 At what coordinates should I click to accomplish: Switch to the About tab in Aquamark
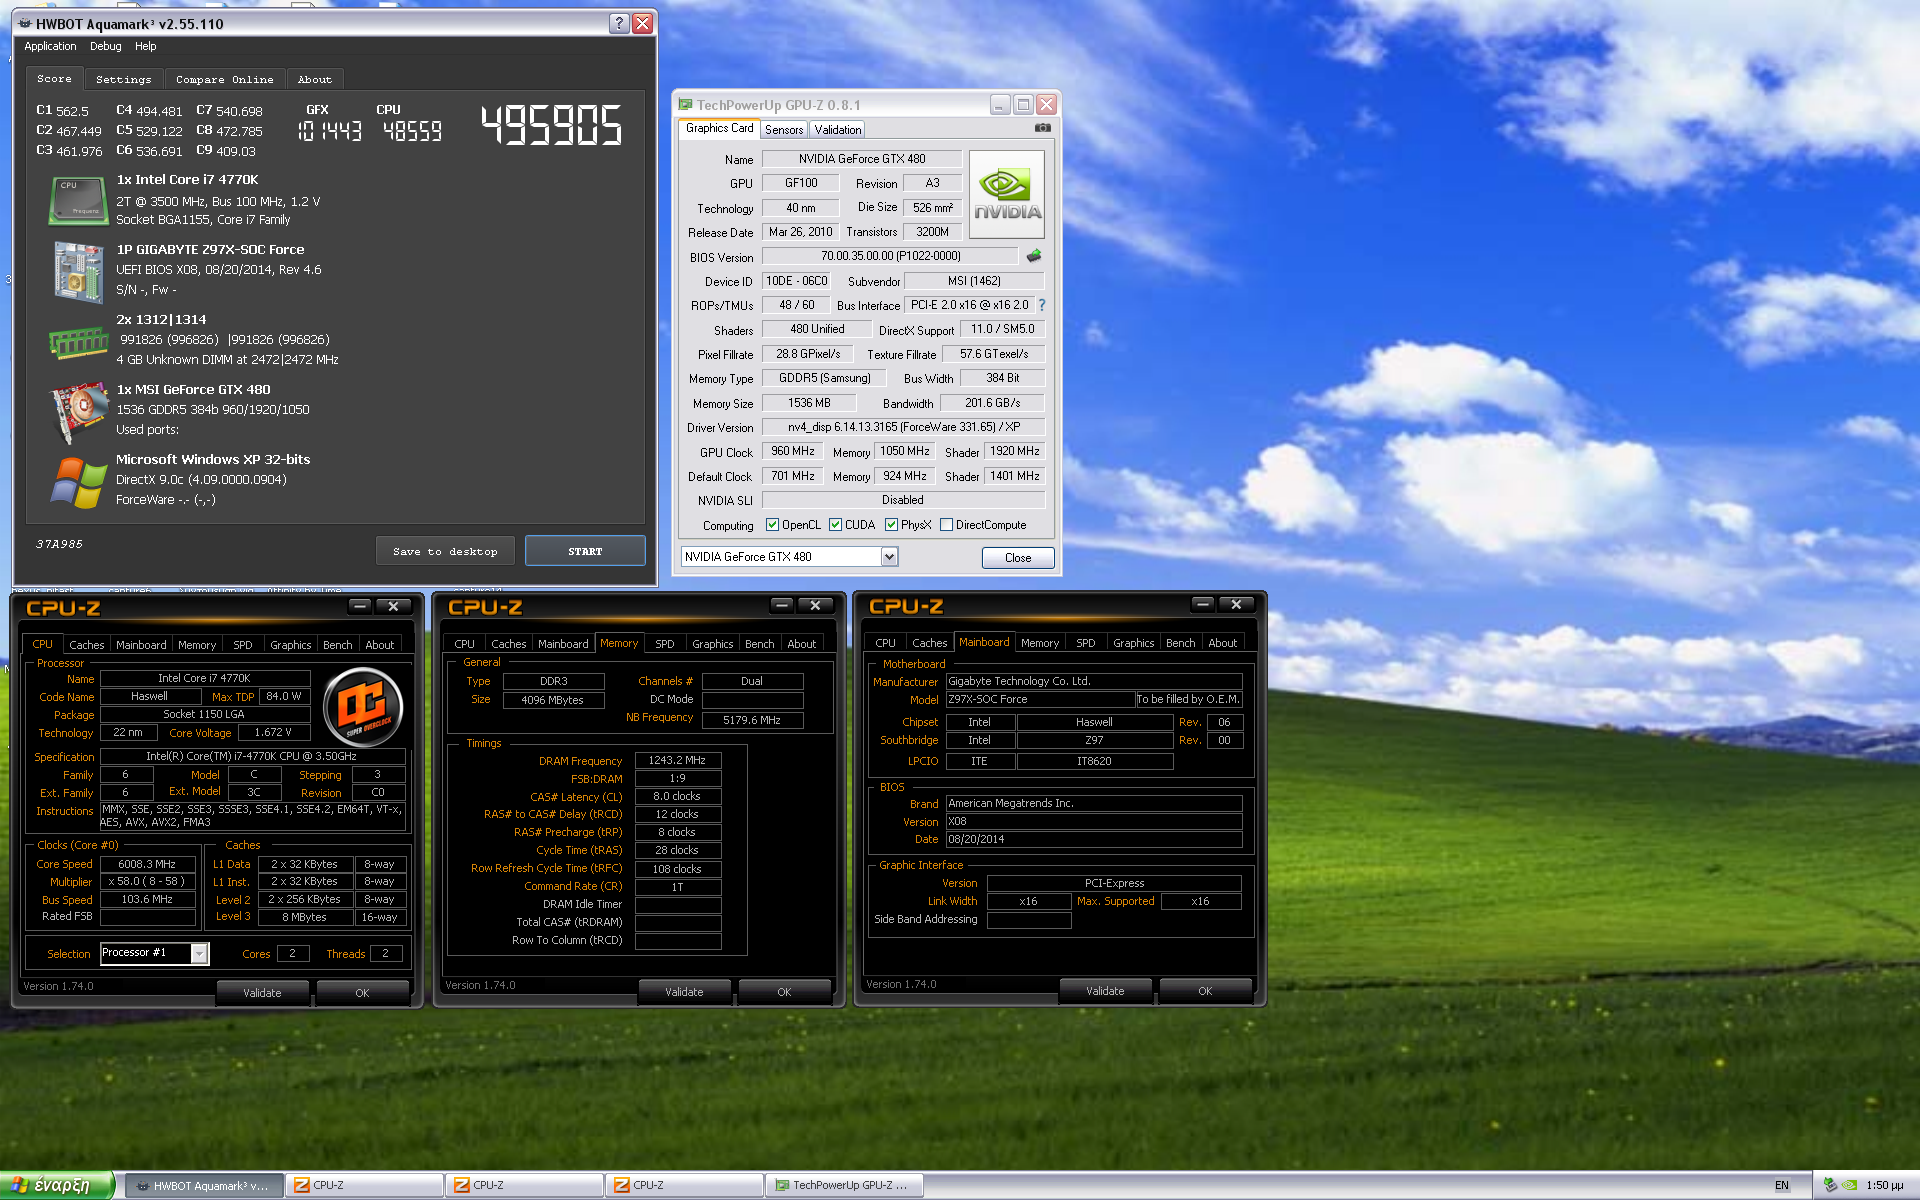click(314, 80)
